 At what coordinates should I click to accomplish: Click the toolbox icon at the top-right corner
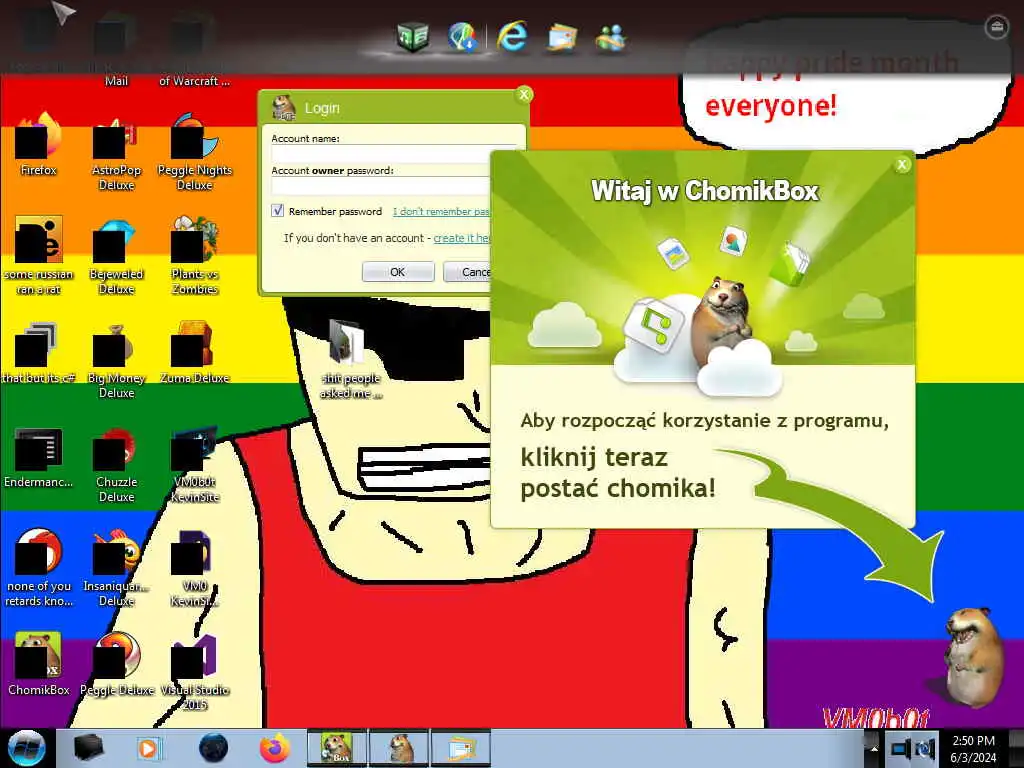(997, 27)
